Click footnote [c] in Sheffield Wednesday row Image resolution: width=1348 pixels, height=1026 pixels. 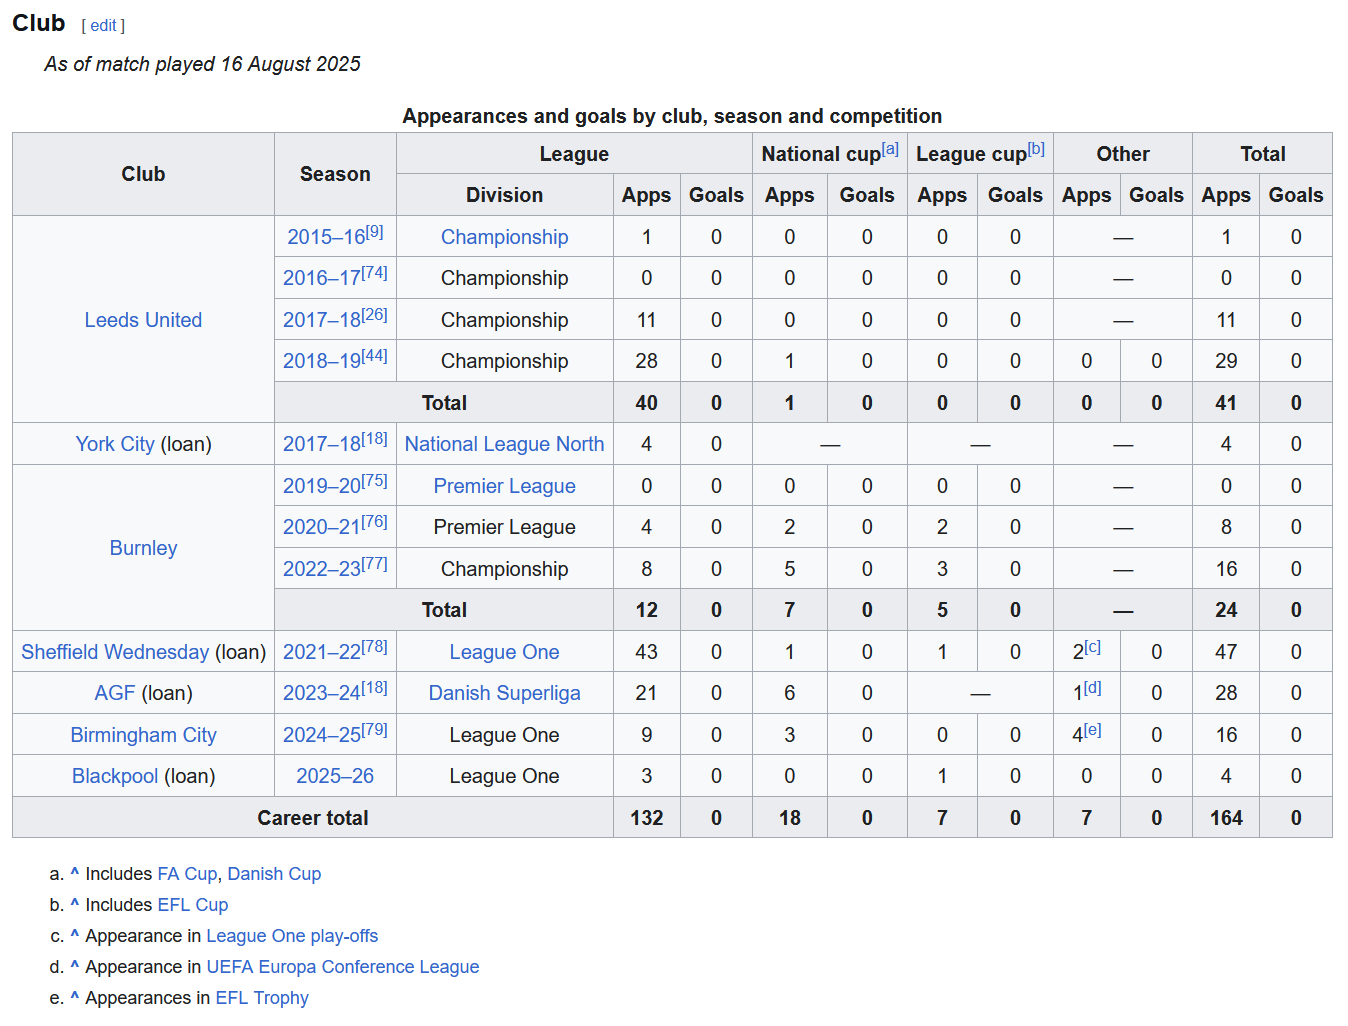click(1093, 647)
